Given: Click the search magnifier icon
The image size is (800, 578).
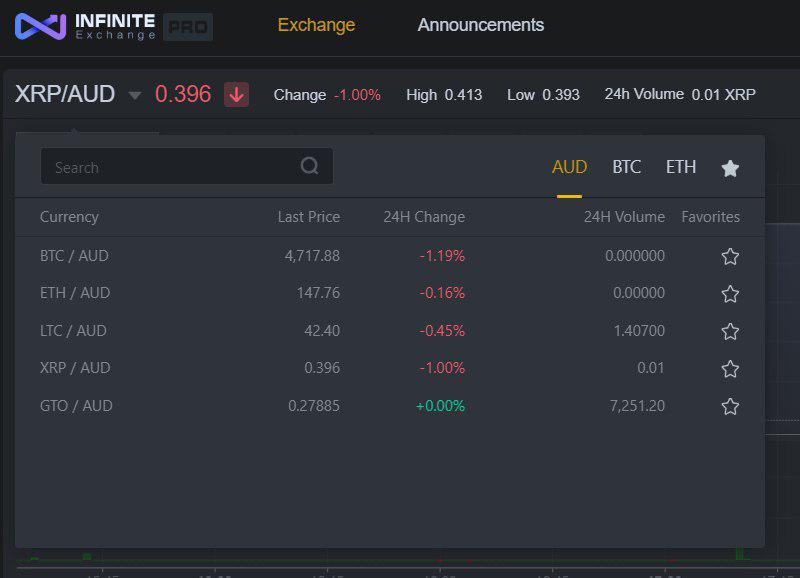Looking at the screenshot, I should point(310,166).
